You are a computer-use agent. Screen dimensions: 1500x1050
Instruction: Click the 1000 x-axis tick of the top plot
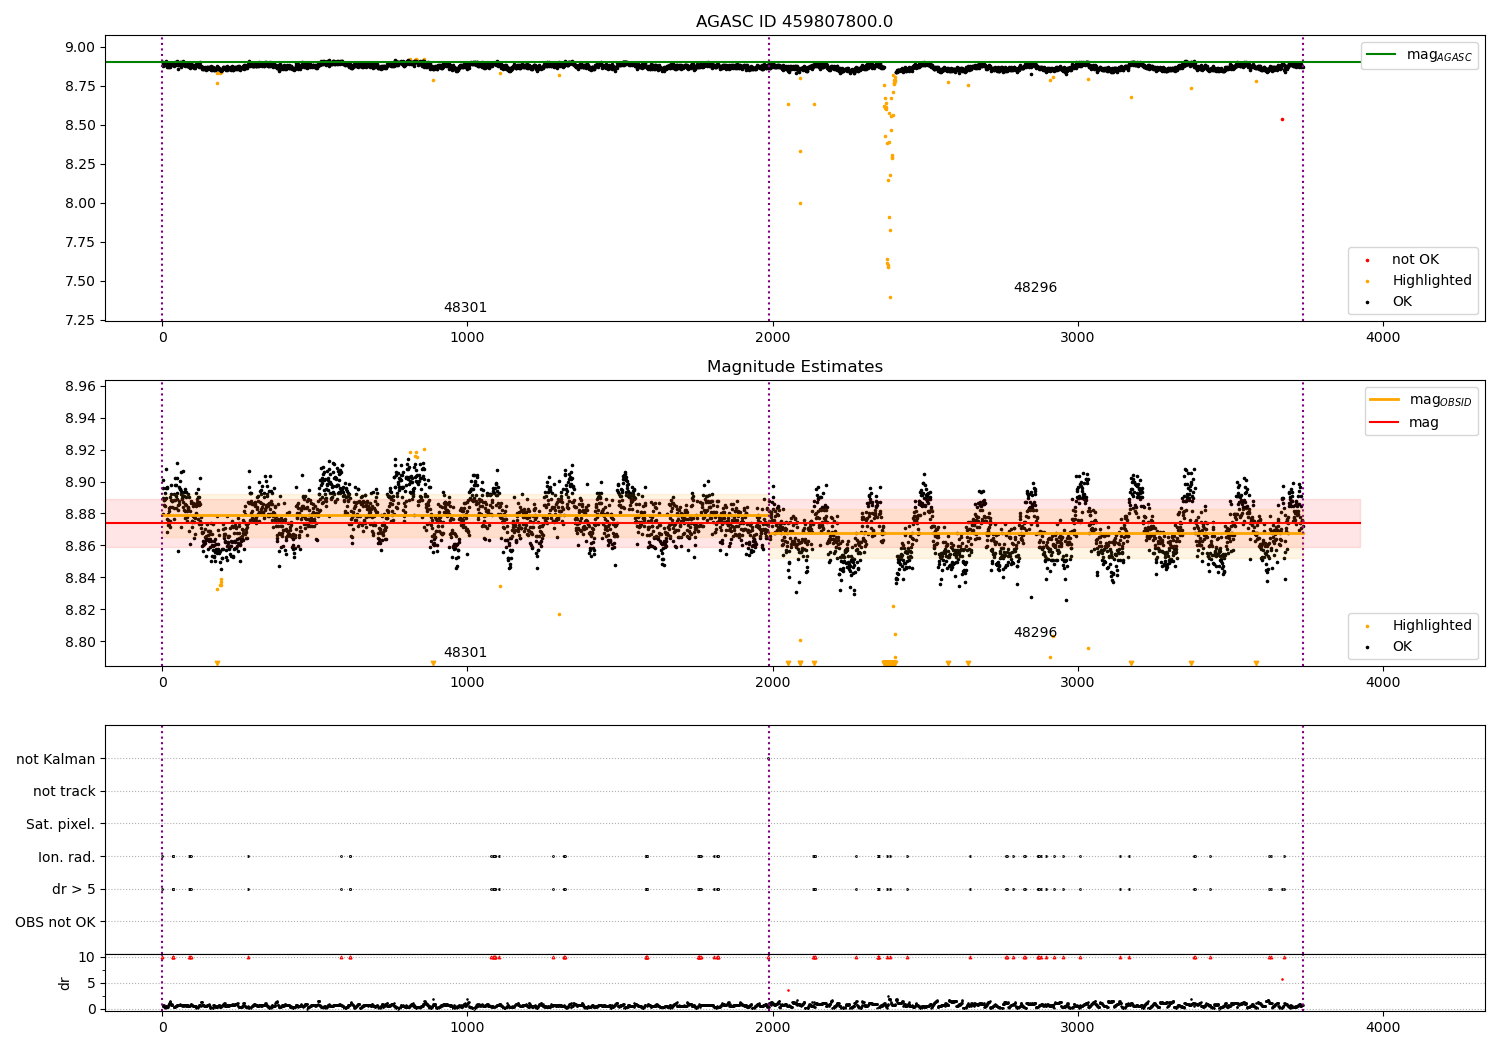[468, 338]
